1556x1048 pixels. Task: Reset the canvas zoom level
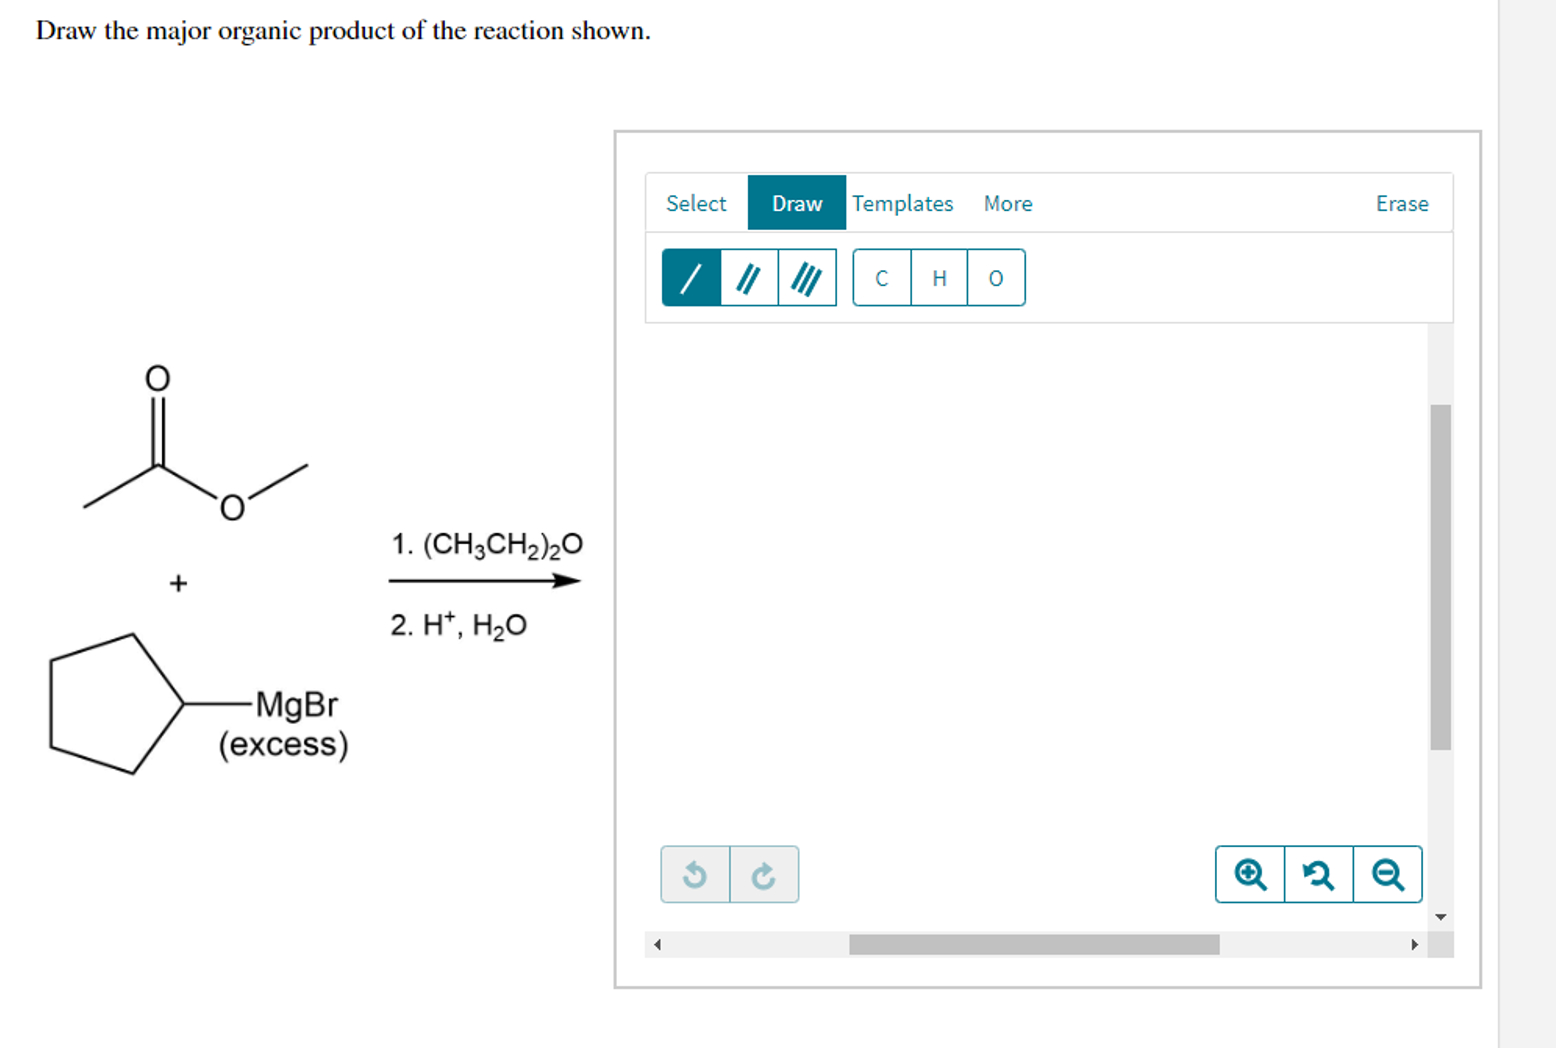click(x=1318, y=874)
